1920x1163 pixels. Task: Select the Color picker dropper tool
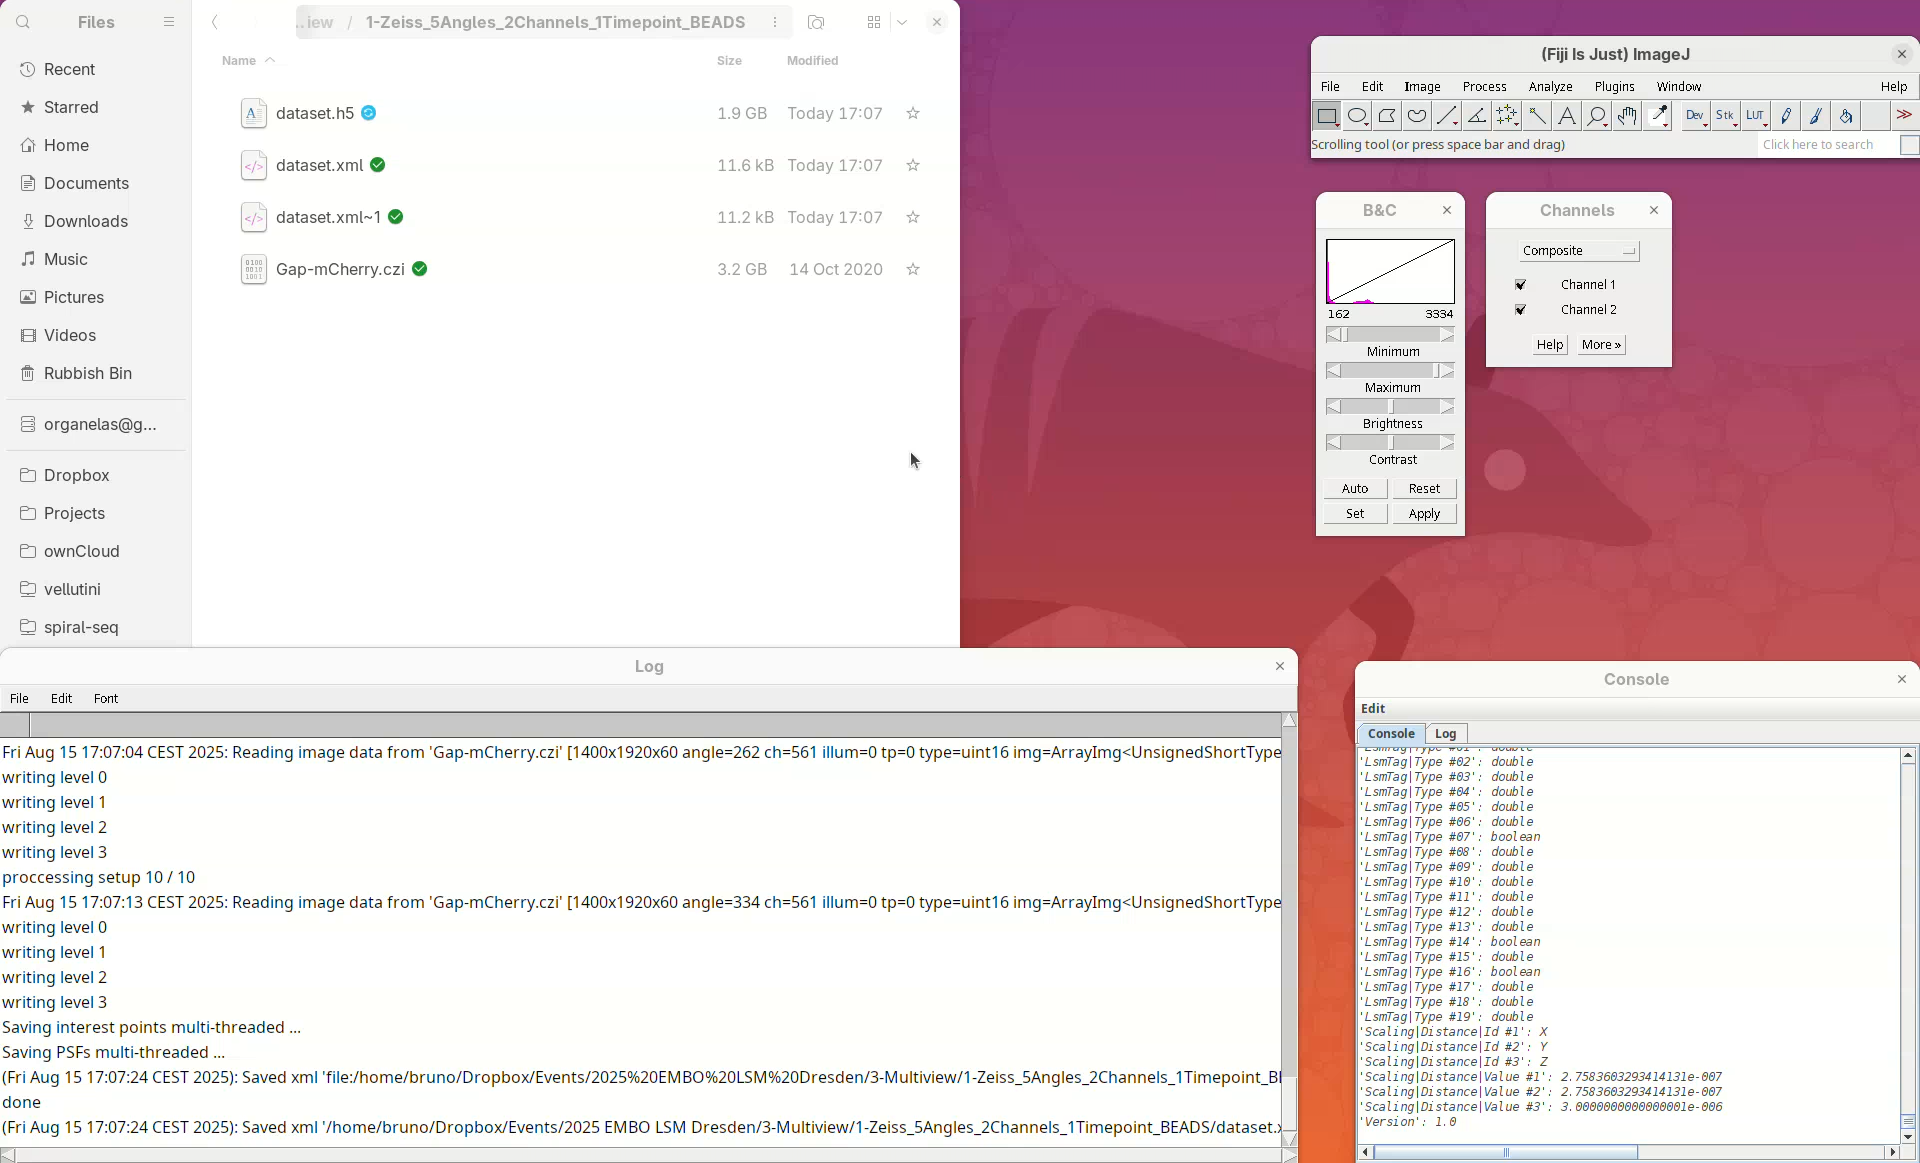point(1658,116)
